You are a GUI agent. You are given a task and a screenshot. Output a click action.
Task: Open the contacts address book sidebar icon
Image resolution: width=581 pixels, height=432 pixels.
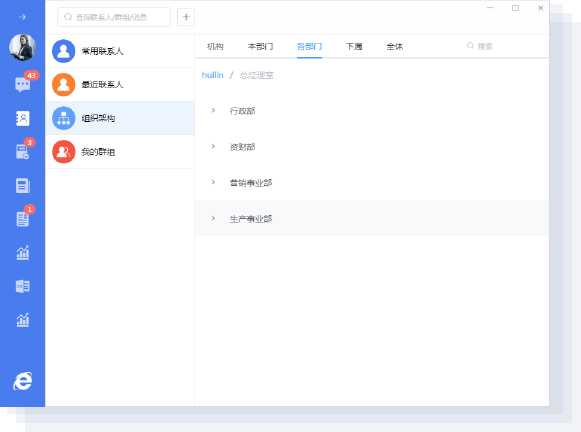(x=23, y=119)
